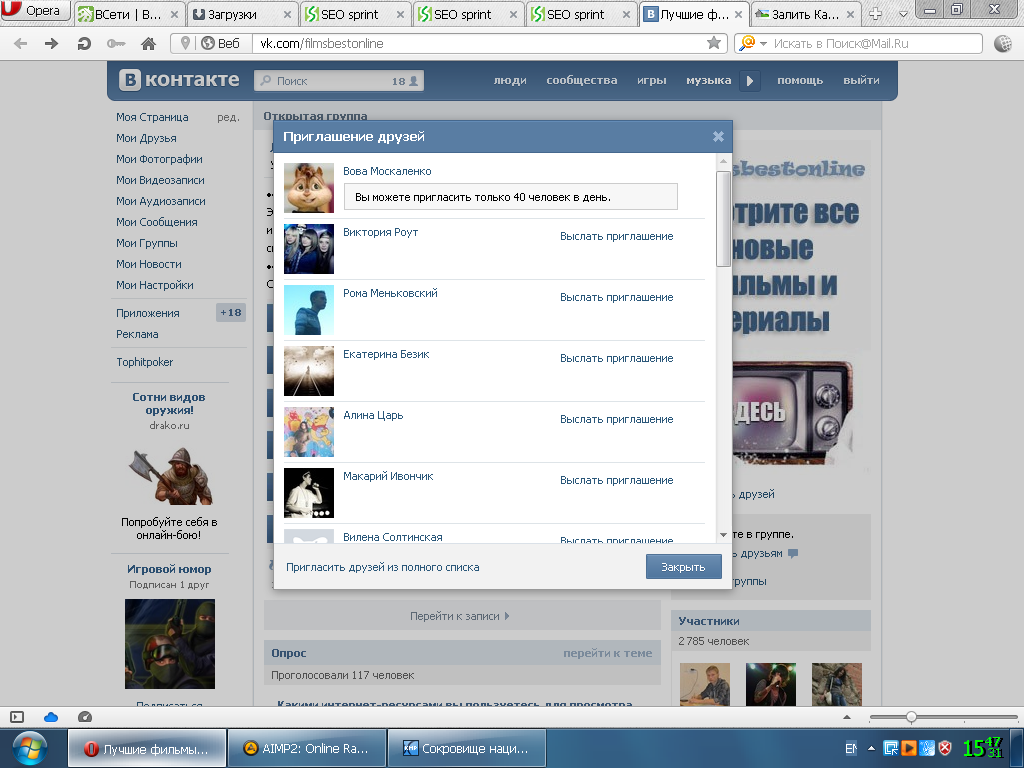Close the Загрузки tab
The width and height of the screenshot is (1024, 768).
pyautogui.click(x=287, y=14)
